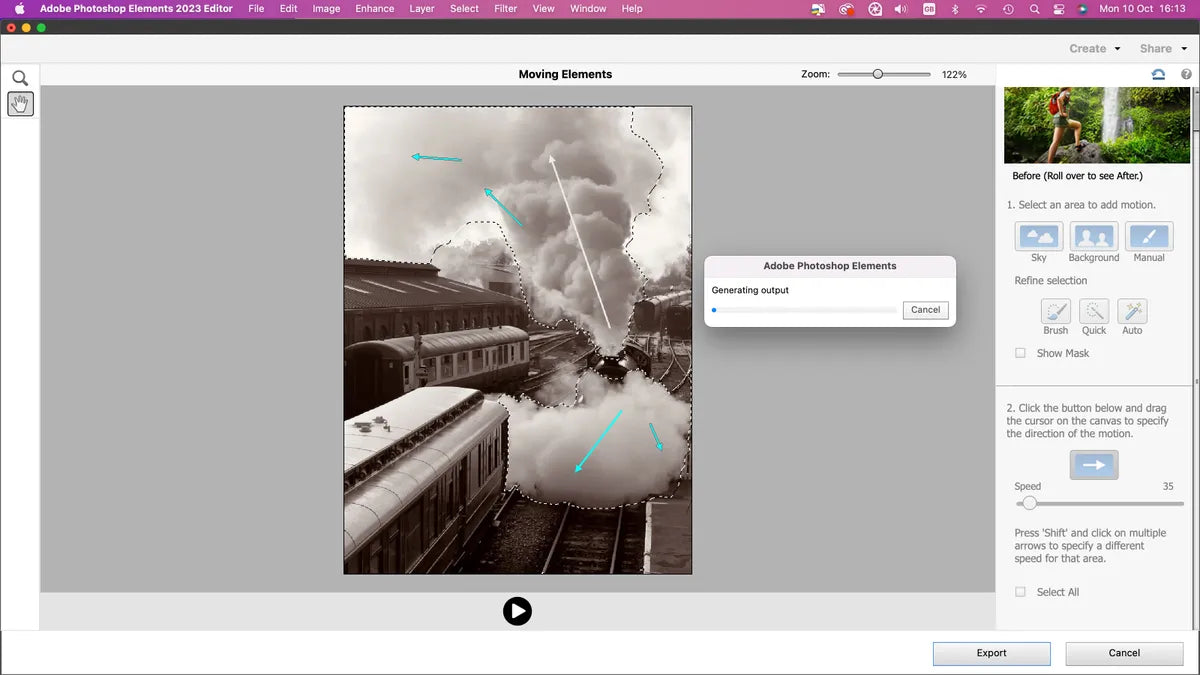Select the Zoom magnifier tool
Image resolution: width=1200 pixels, height=675 pixels.
tap(20, 78)
